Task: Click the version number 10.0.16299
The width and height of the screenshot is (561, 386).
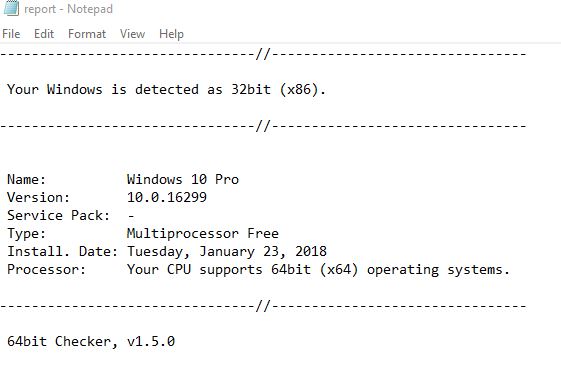Action: (x=167, y=197)
